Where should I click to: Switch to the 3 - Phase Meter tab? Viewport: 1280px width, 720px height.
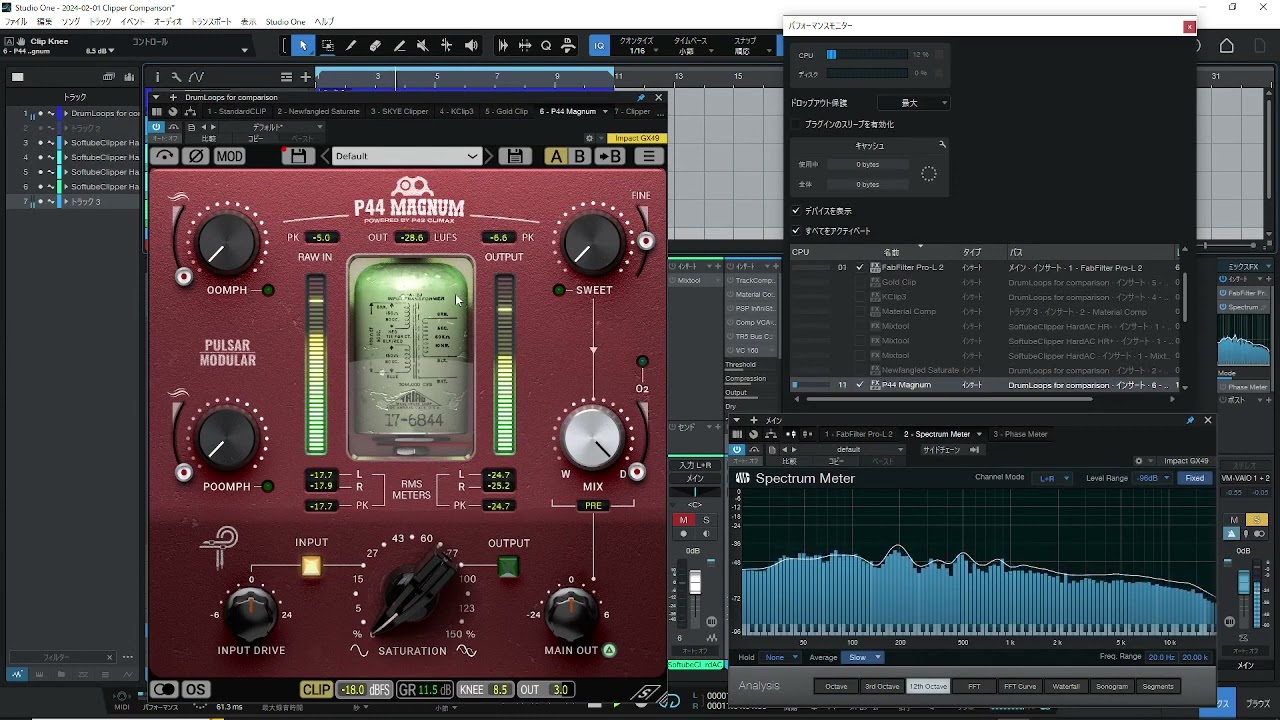(x=1020, y=434)
